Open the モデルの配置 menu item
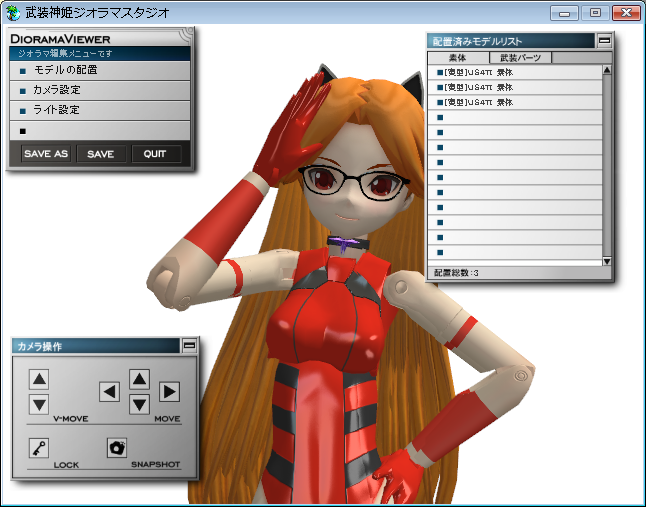This screenshot has width=646, height=507. click(x=100, y=70)
